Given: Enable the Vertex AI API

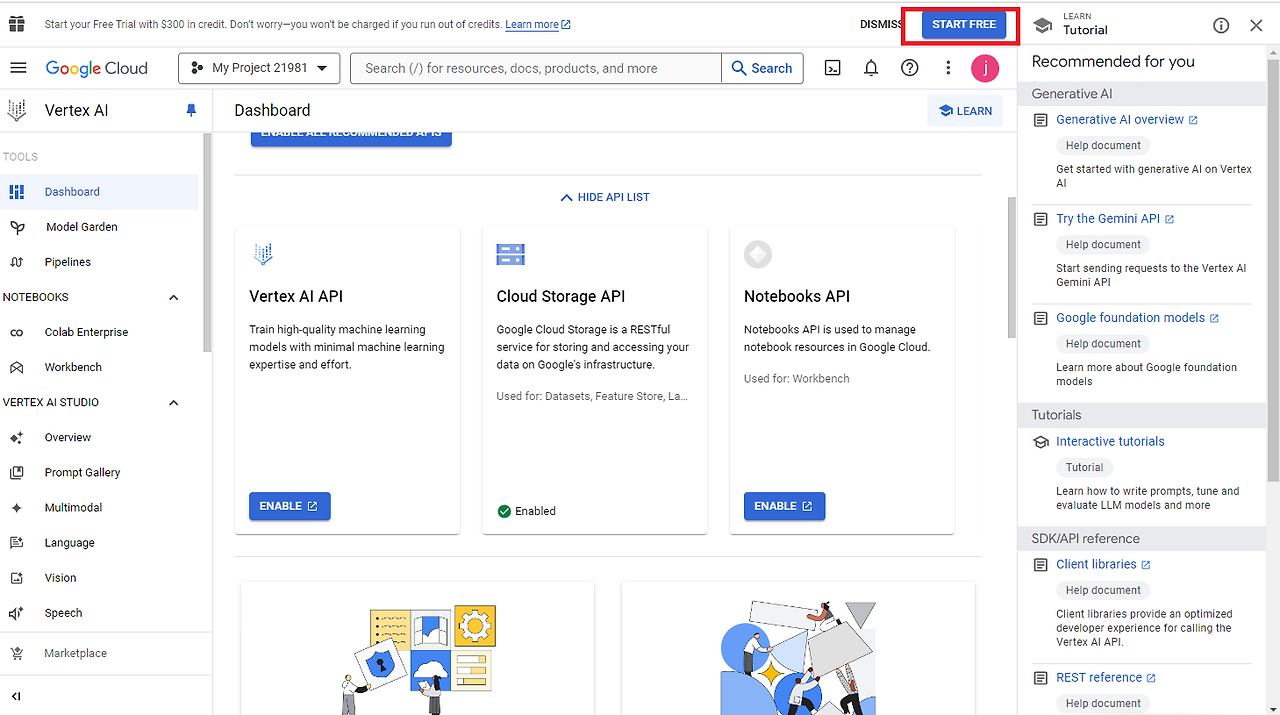Looking at the screenshot, I should 290,506.
